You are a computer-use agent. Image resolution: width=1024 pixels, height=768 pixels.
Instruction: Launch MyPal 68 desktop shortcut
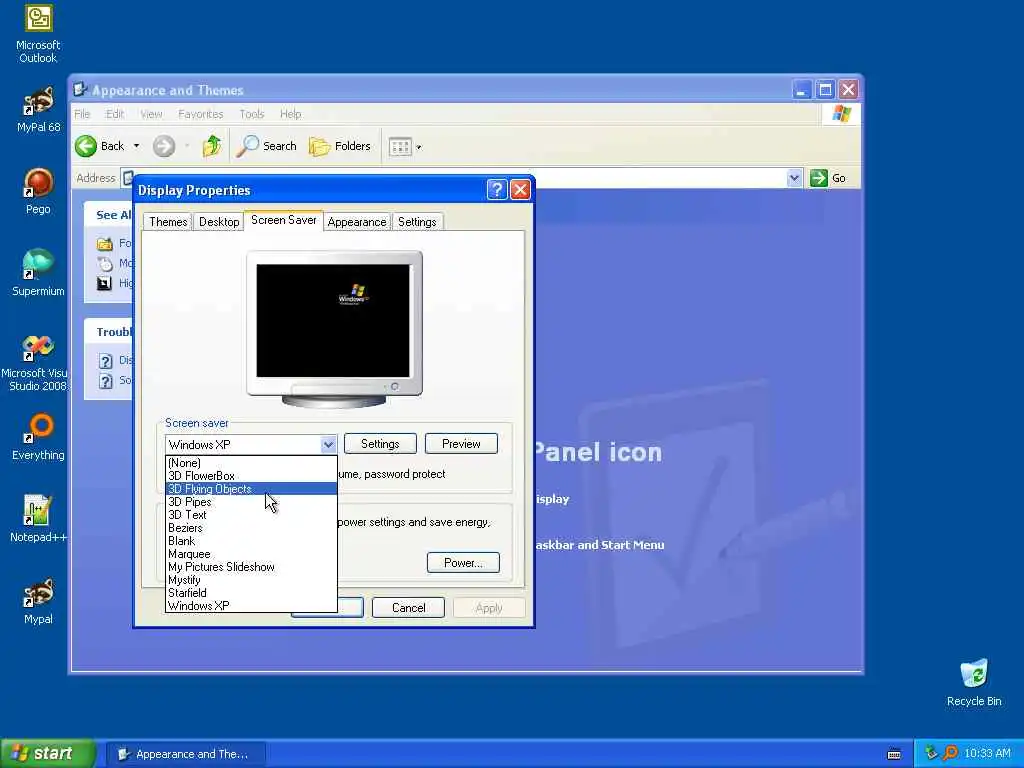click(38, 109)
